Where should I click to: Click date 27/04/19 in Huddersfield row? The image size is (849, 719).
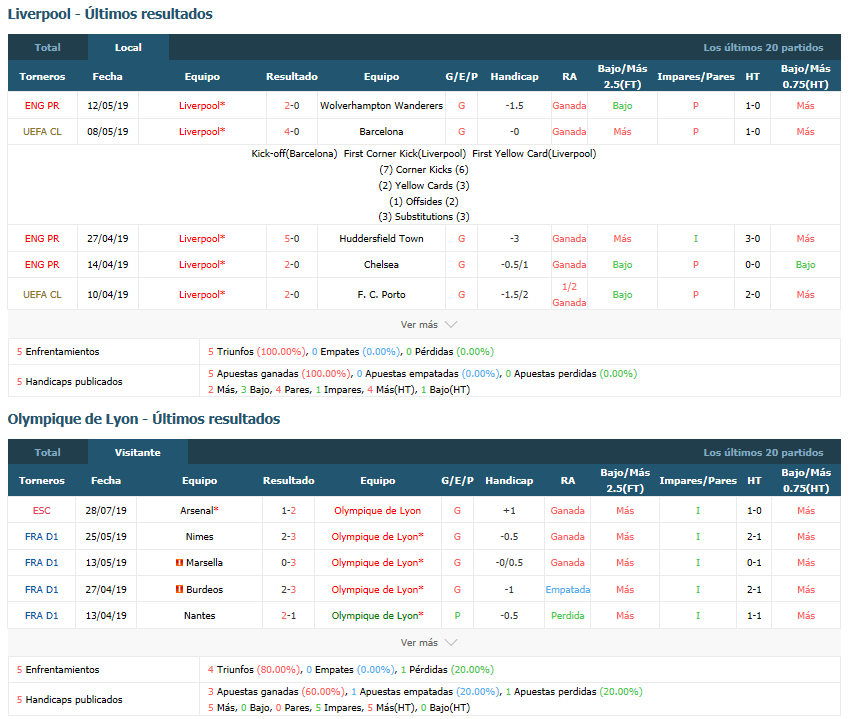point(108,238)
